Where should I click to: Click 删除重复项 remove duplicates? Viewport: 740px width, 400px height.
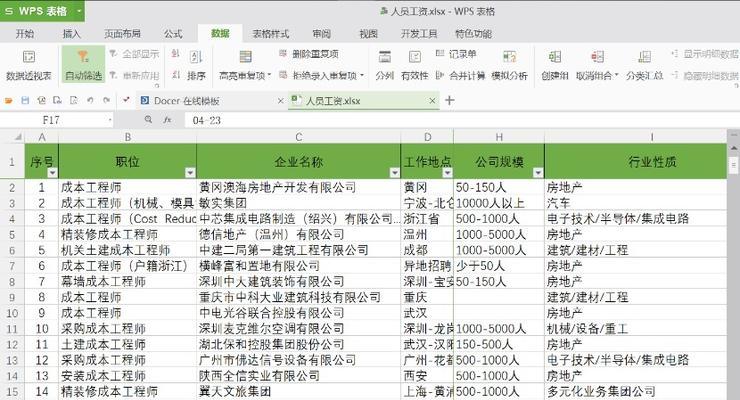click(x=309, y=54)
